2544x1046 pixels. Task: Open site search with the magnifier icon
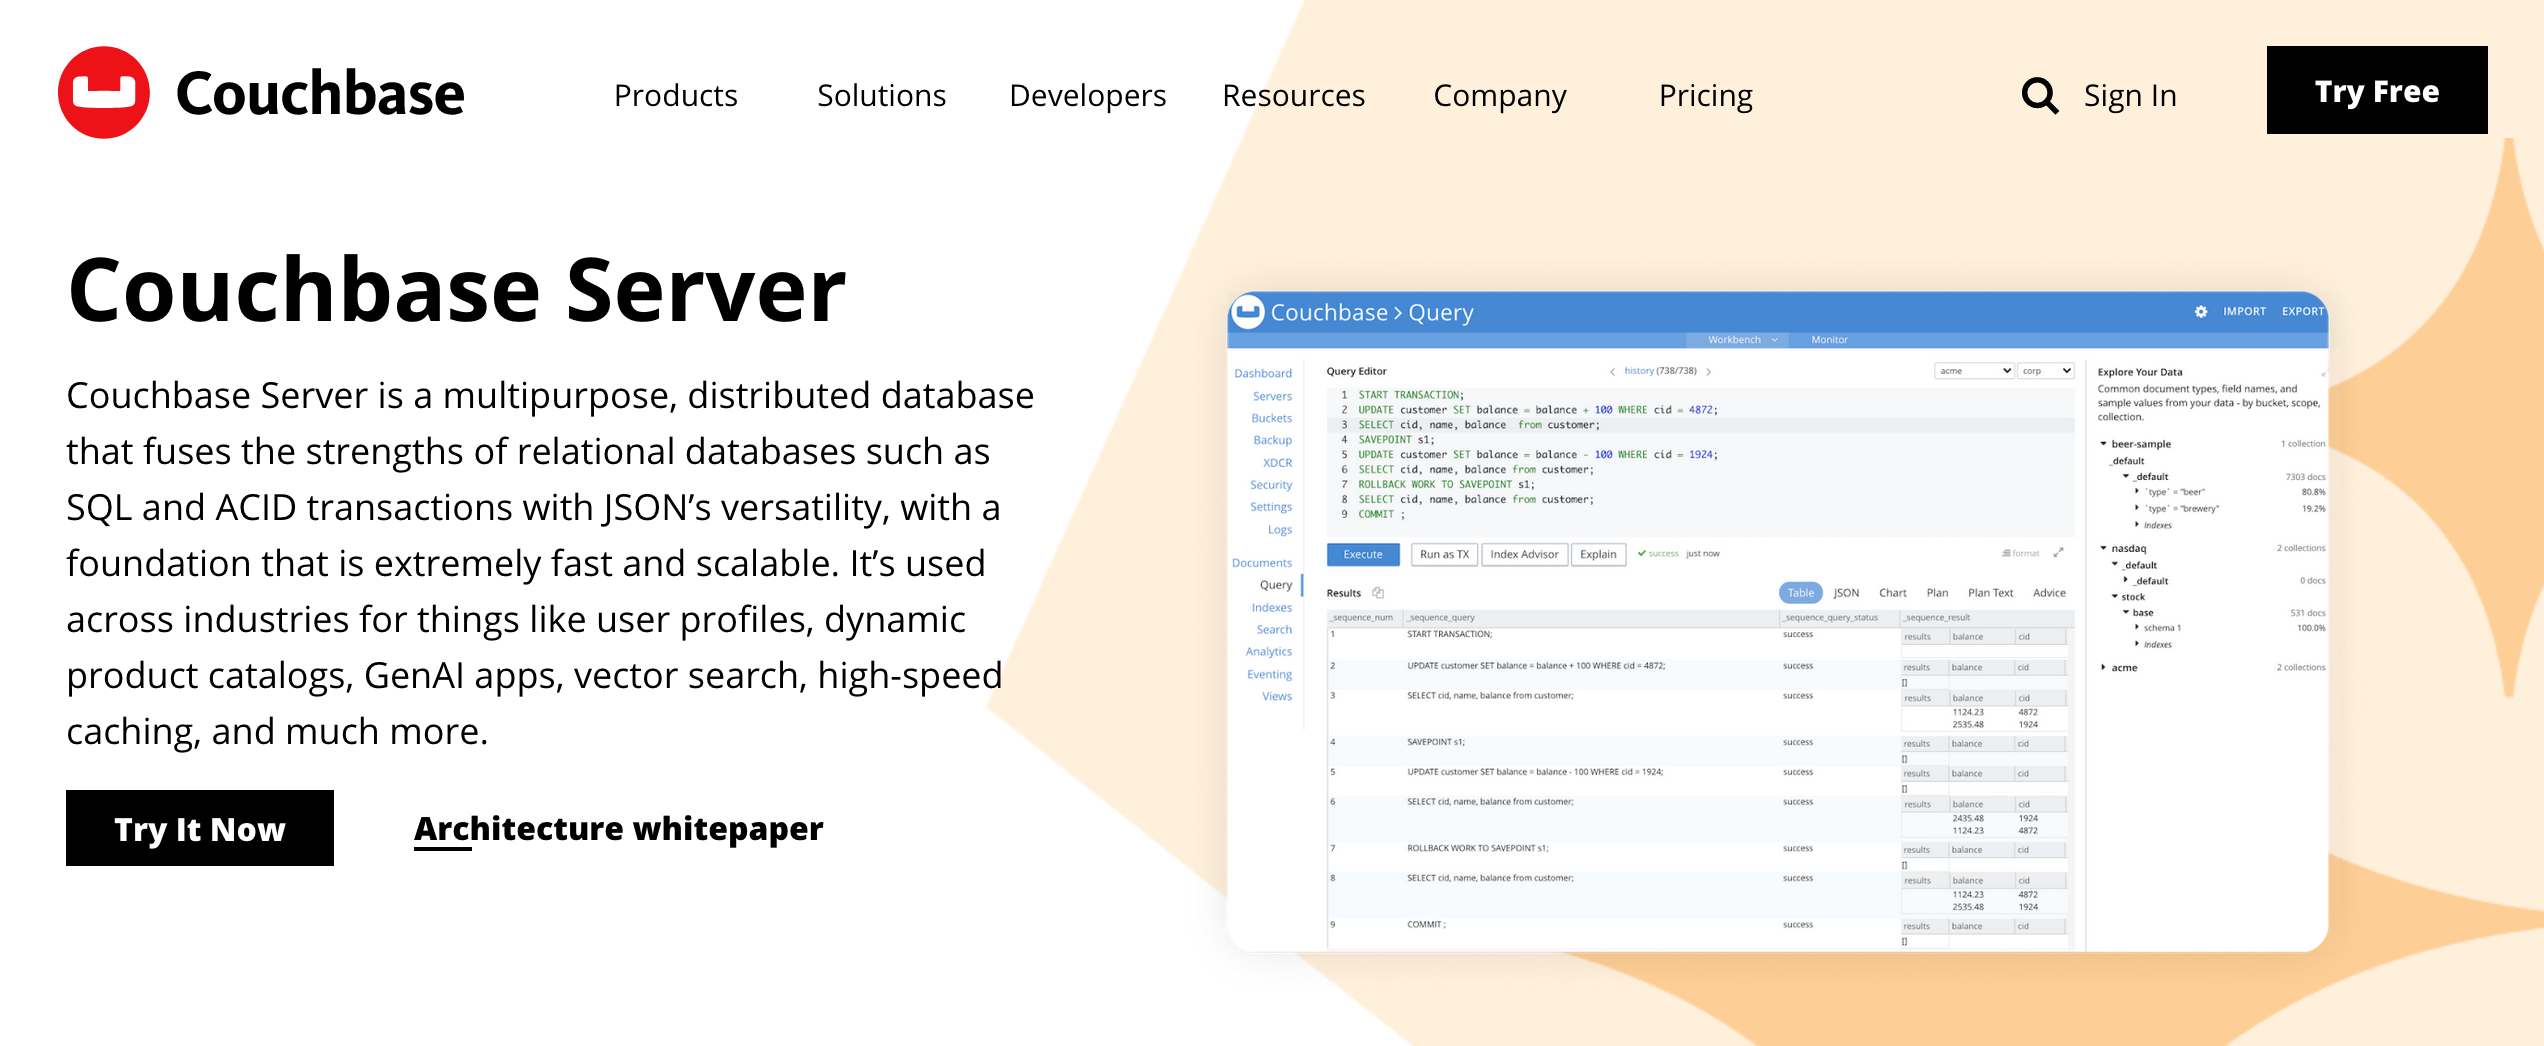click(x=2039, y=96)
